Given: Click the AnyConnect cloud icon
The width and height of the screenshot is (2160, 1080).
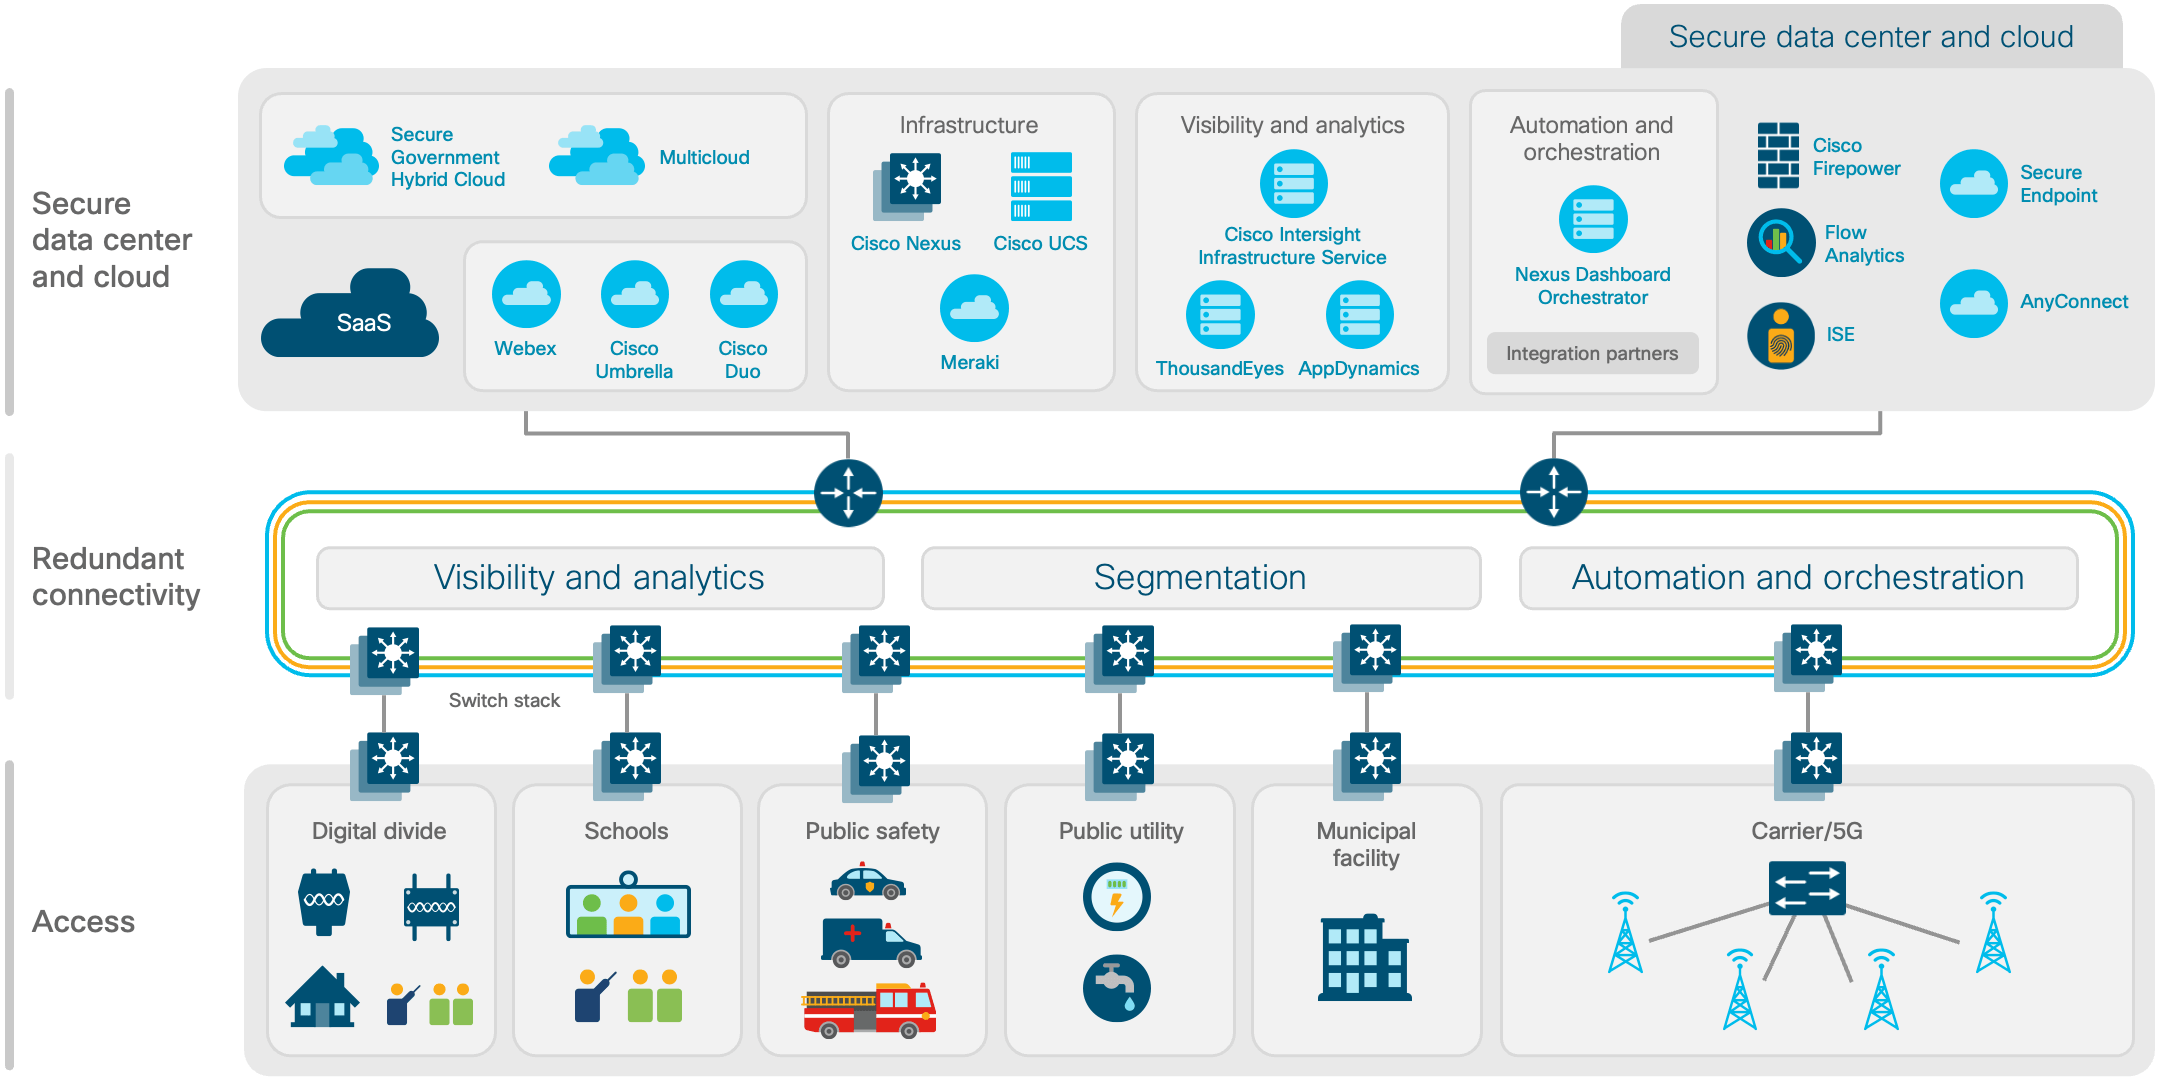Looking at the screenshot, I should (x=1974, y=304).
